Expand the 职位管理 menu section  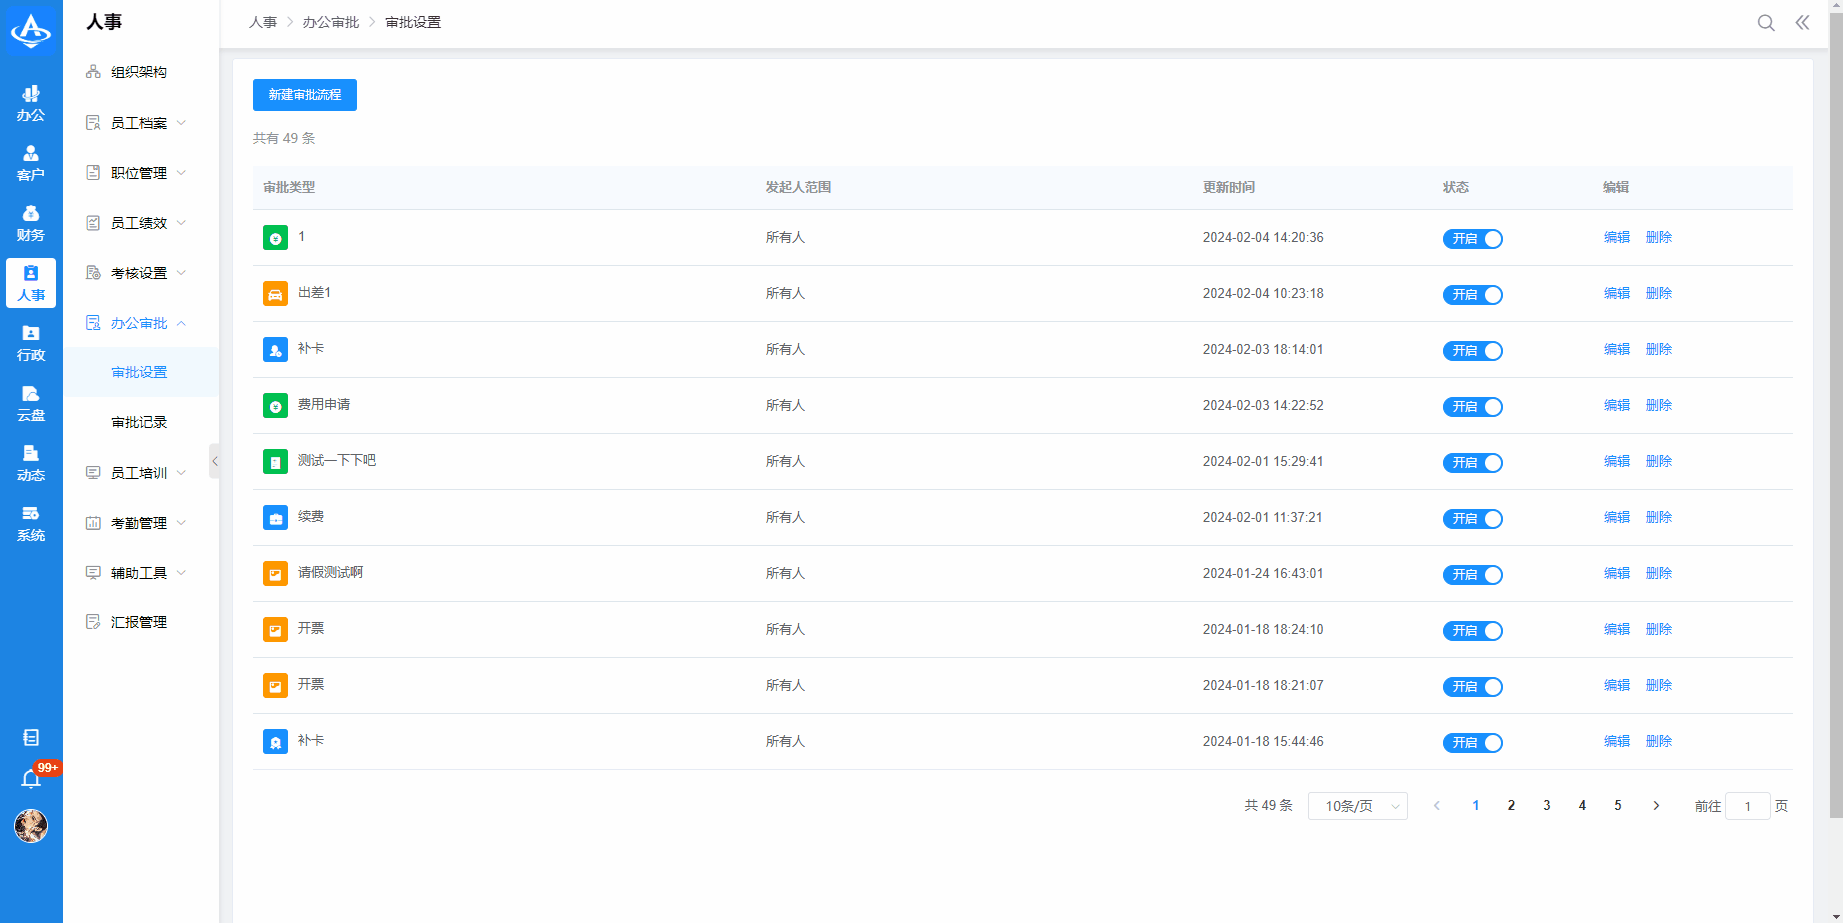[x=141, y=173]
